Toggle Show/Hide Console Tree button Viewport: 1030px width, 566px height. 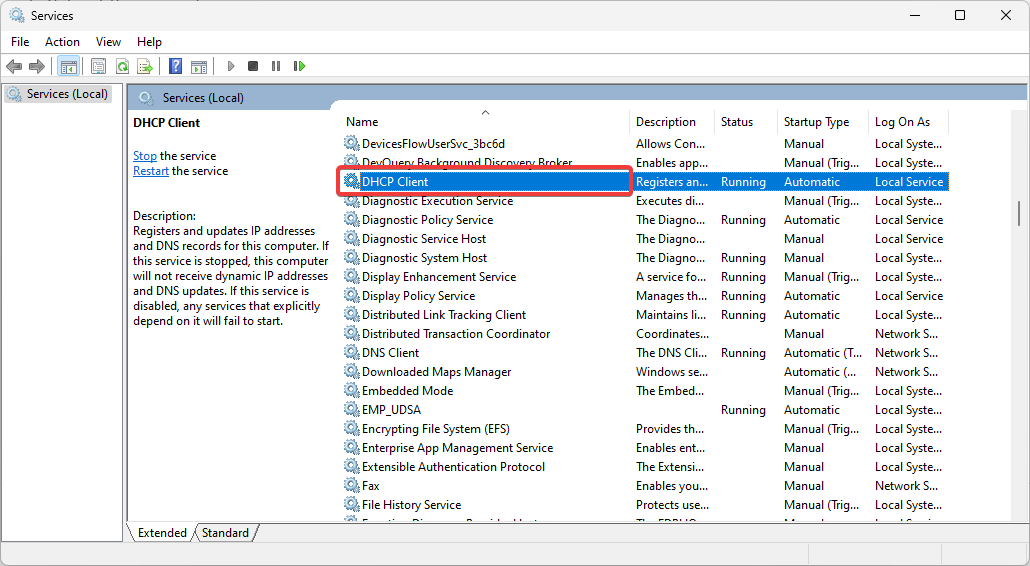[68, 66]
